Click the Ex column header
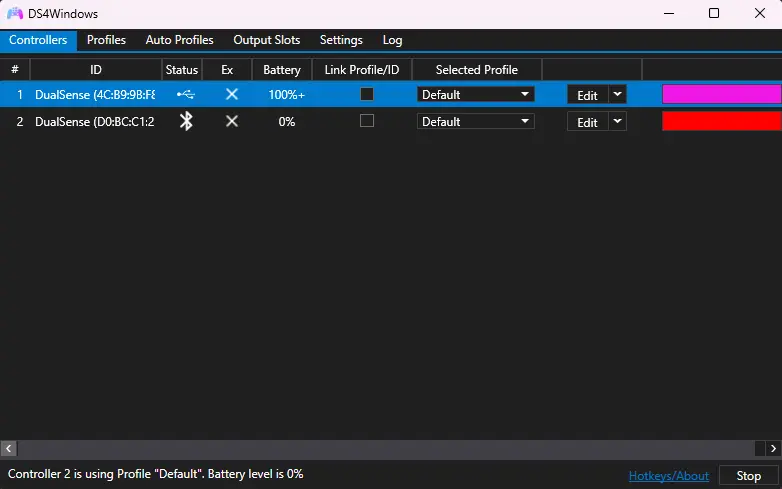Screen dimensions: 782x489 227,69
